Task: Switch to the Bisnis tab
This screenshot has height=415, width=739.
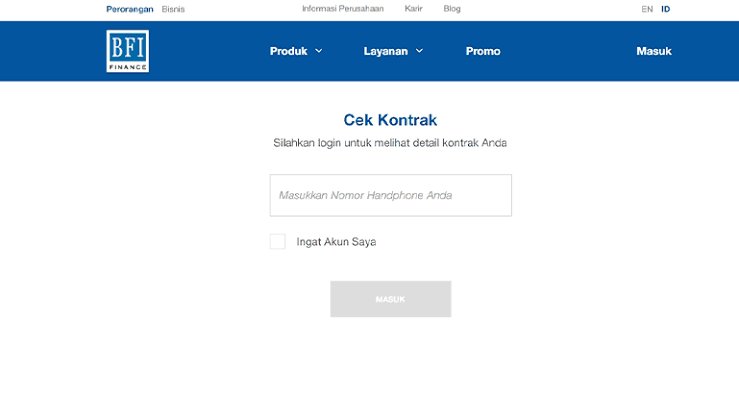Action: (x=173, y=9)
